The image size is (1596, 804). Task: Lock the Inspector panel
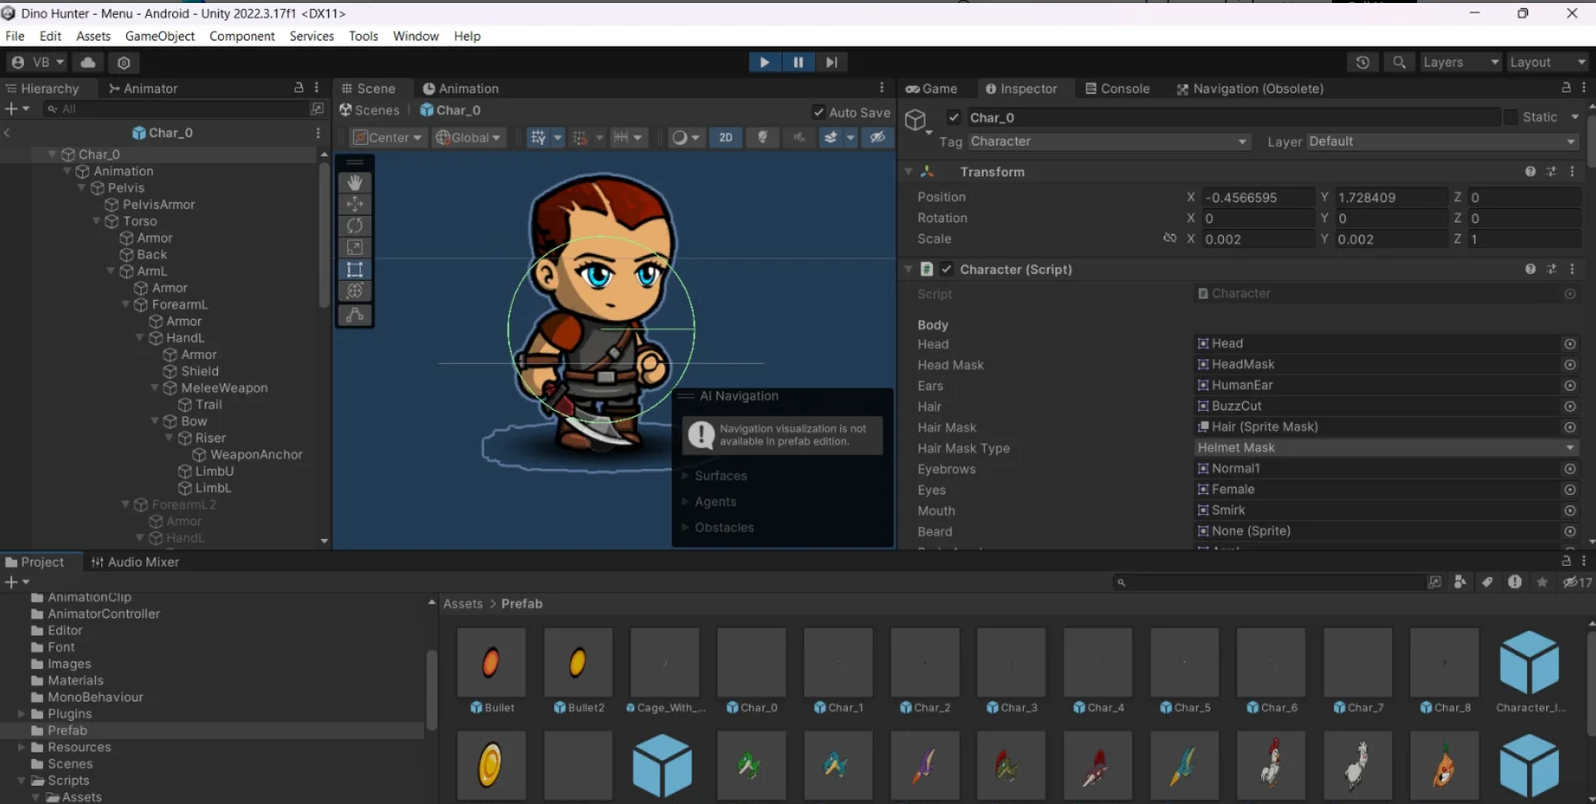point(1566,88)
